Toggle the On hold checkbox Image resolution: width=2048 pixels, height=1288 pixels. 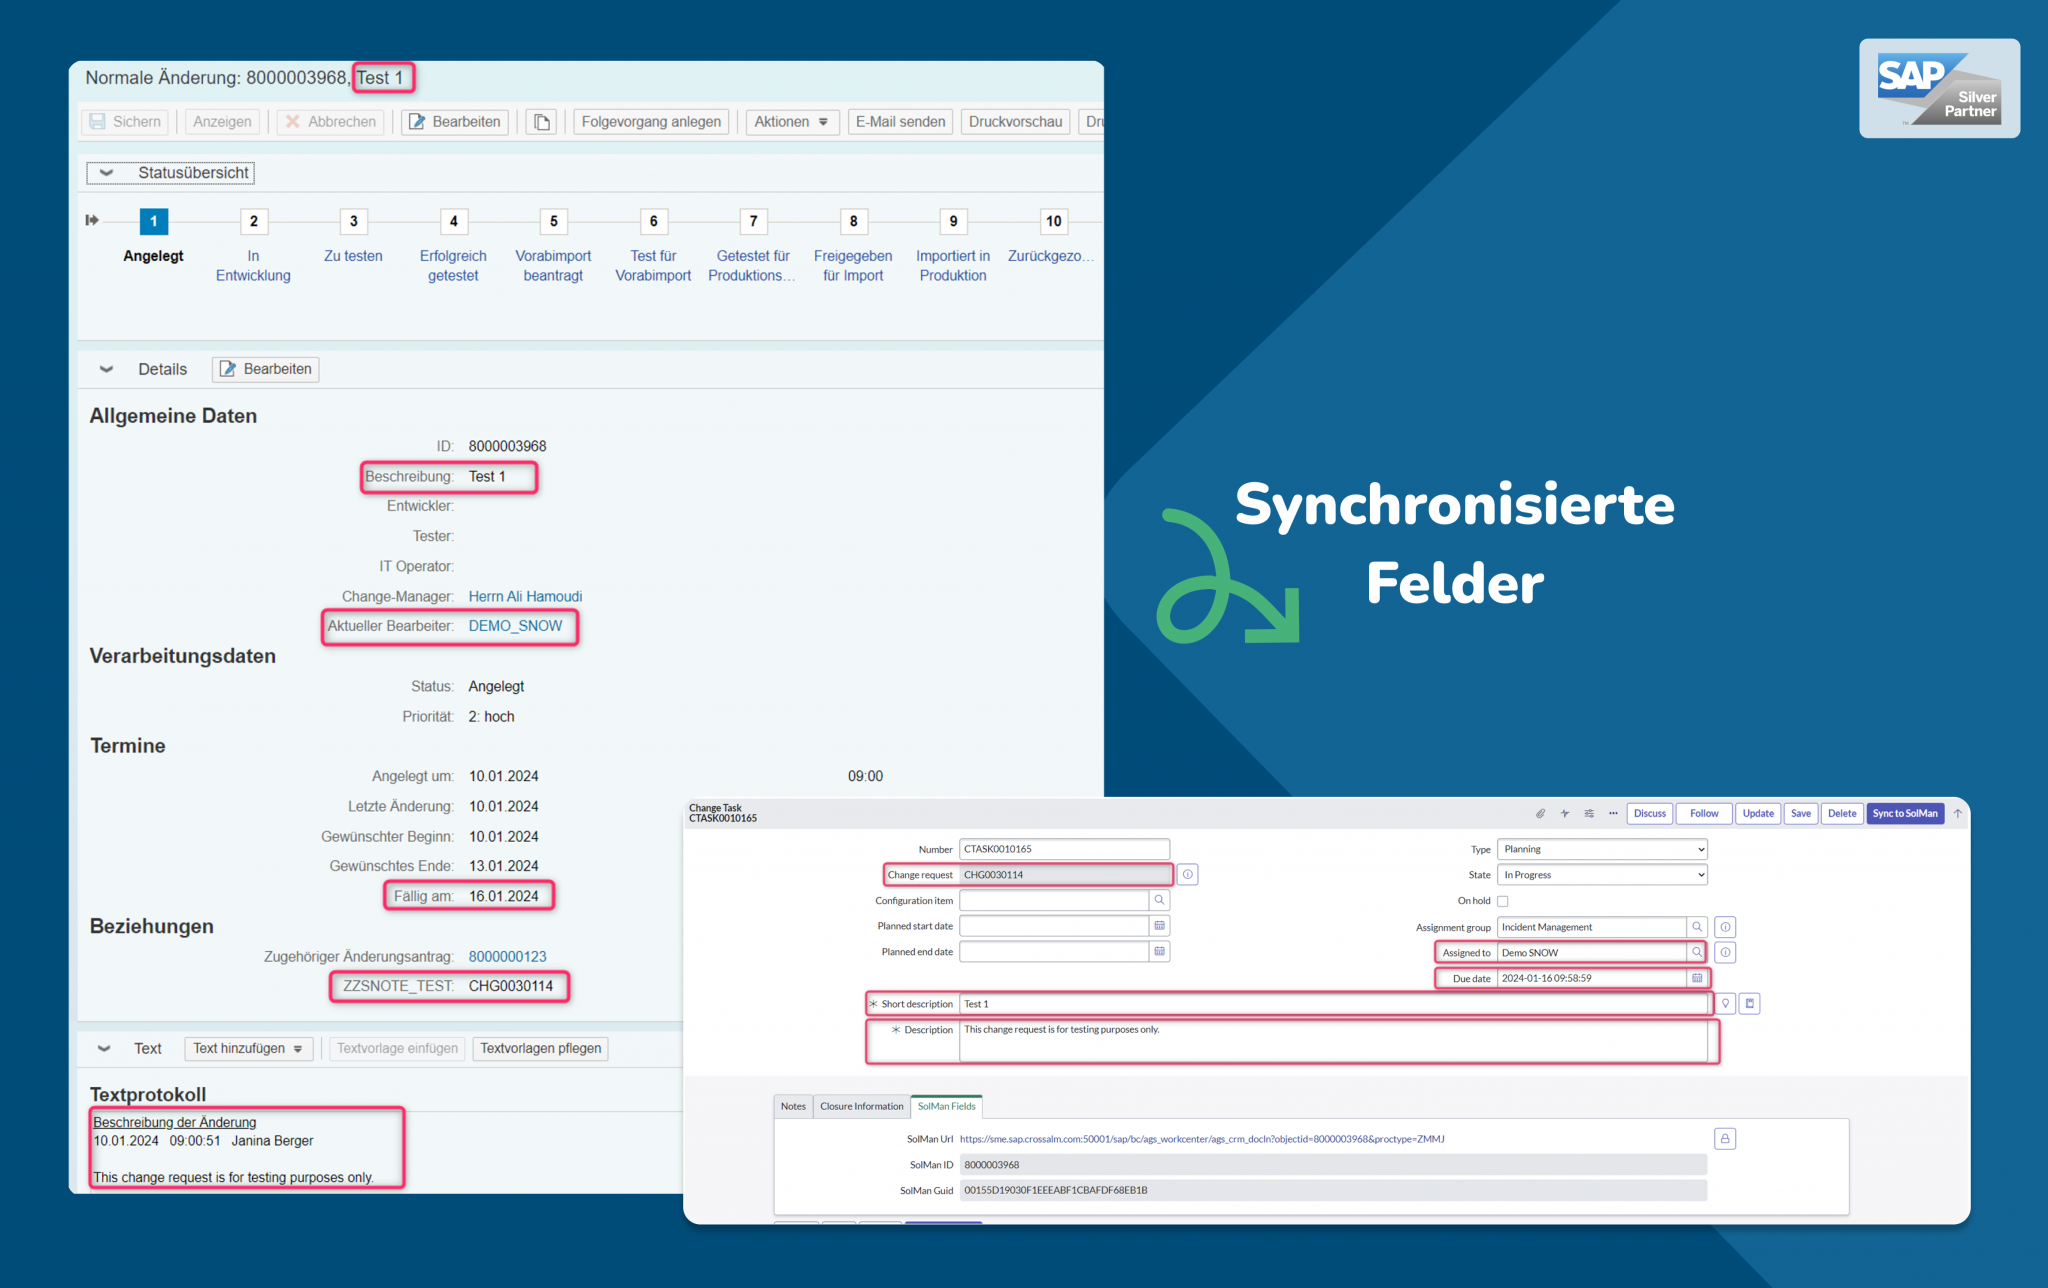click(1502, 901)
